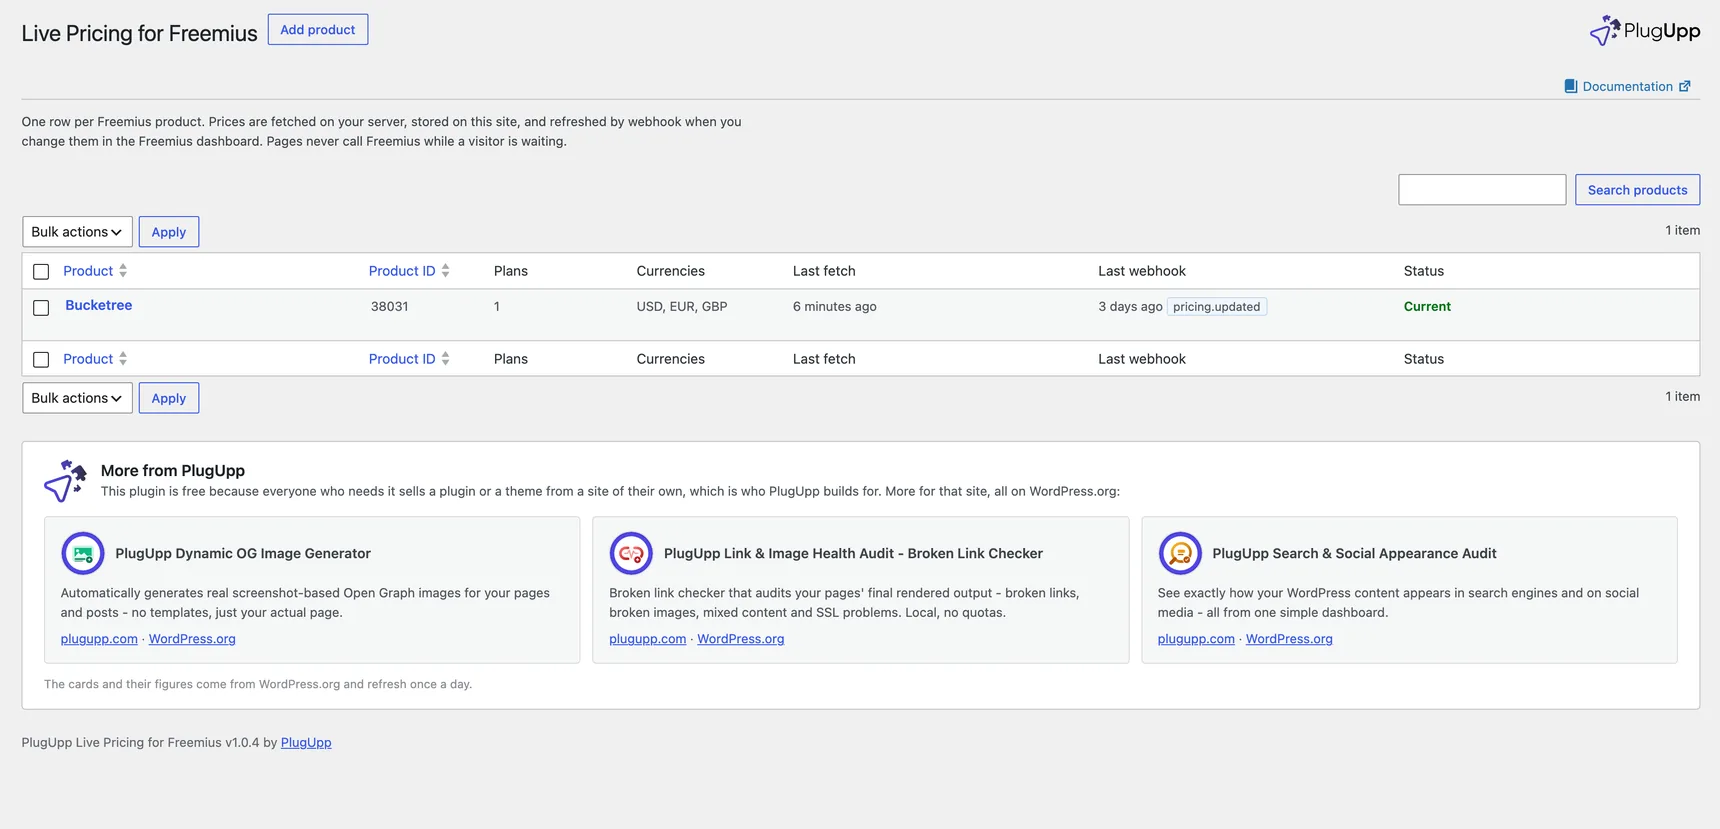Click the top Plans column header

pos(510,271)
